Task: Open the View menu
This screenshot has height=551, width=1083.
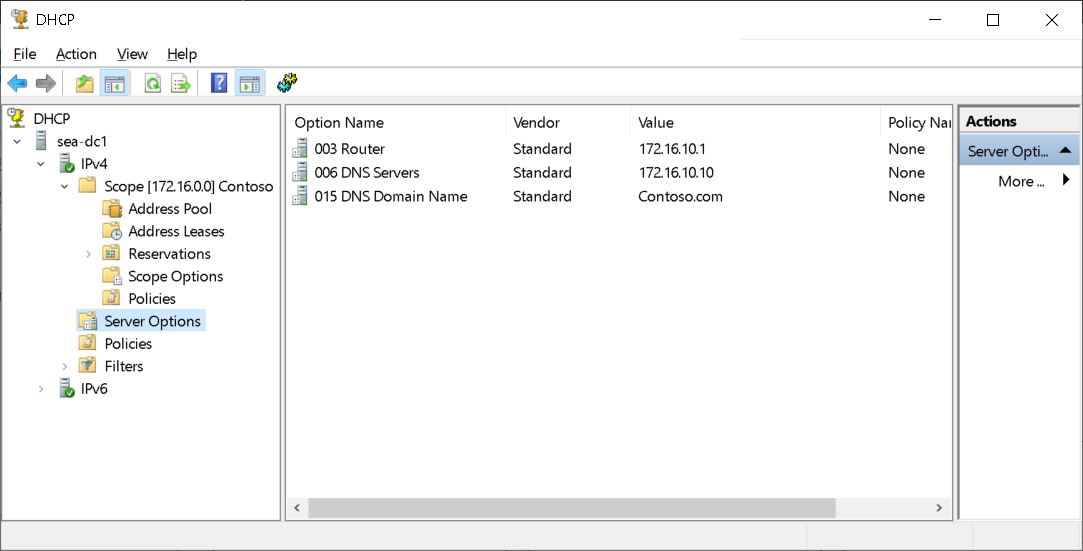Action: 132,54
